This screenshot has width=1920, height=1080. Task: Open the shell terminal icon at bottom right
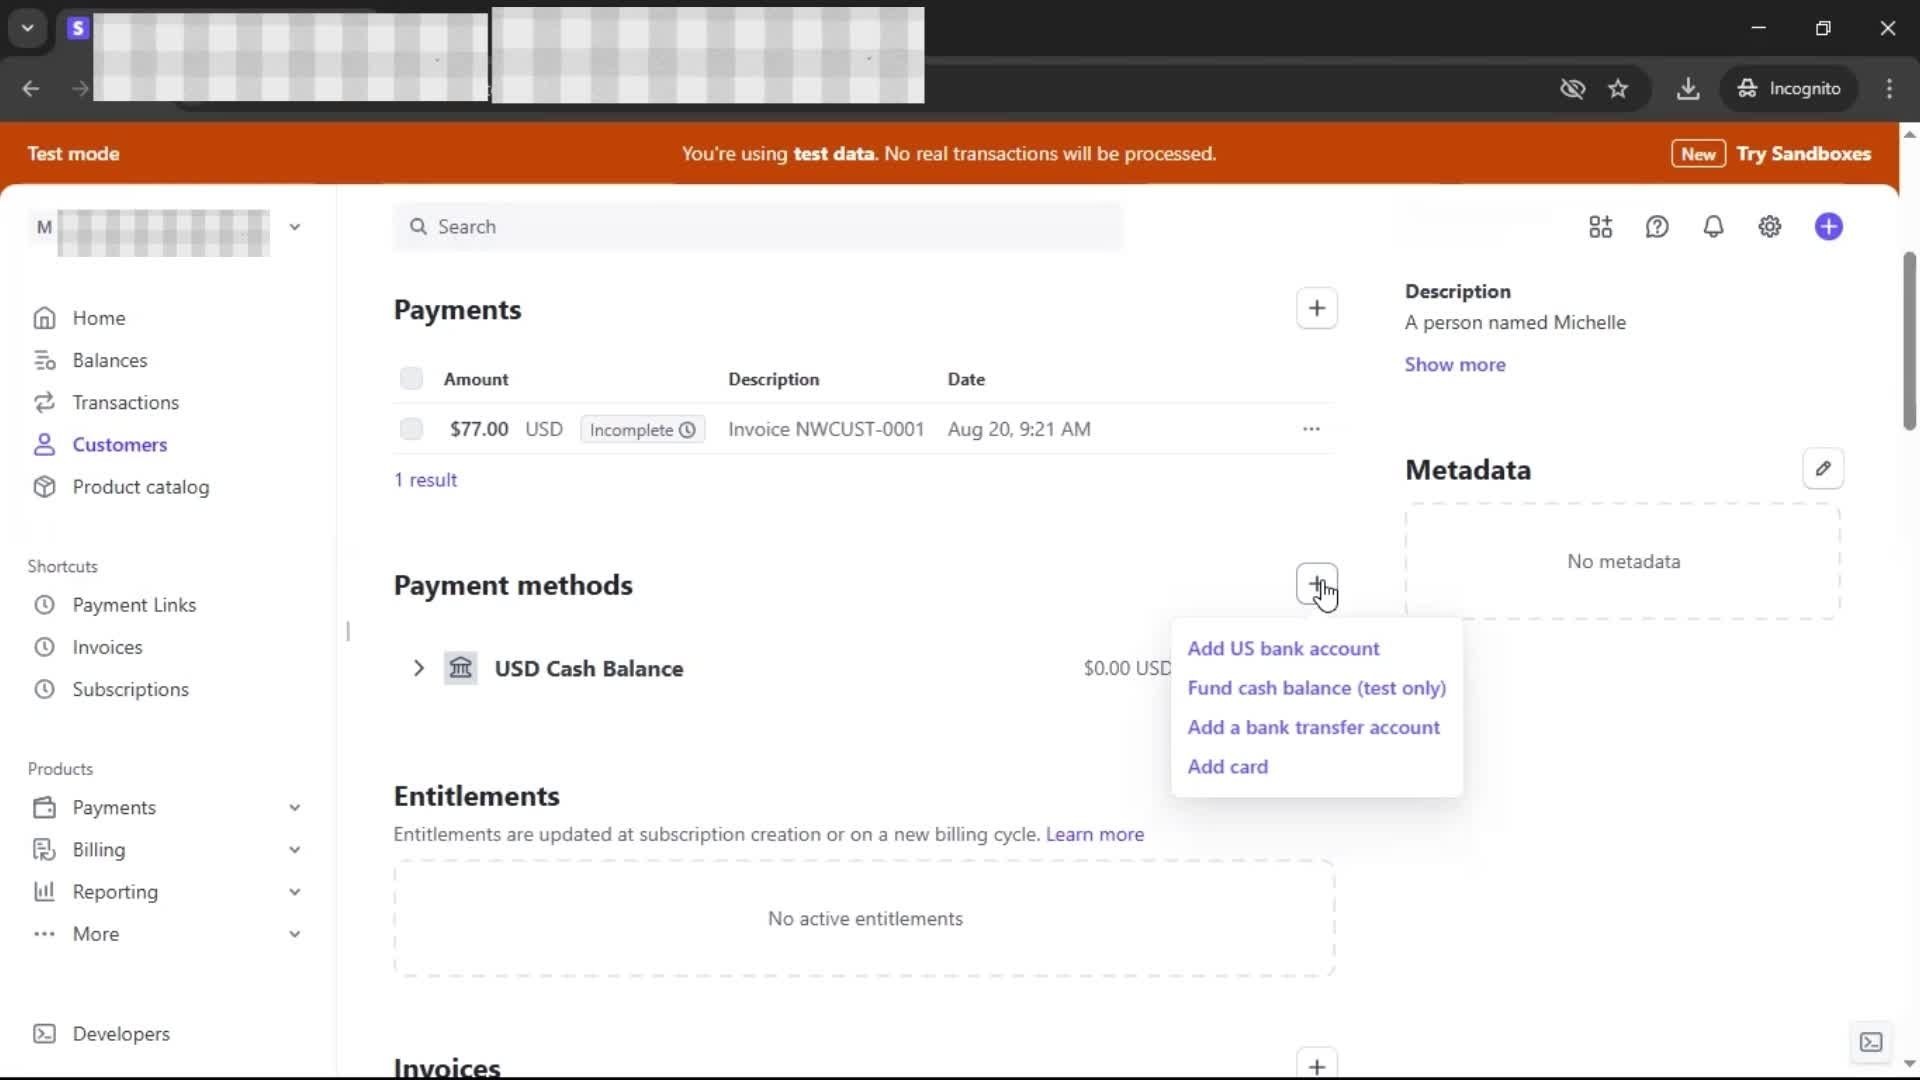coord(1870,1042)
